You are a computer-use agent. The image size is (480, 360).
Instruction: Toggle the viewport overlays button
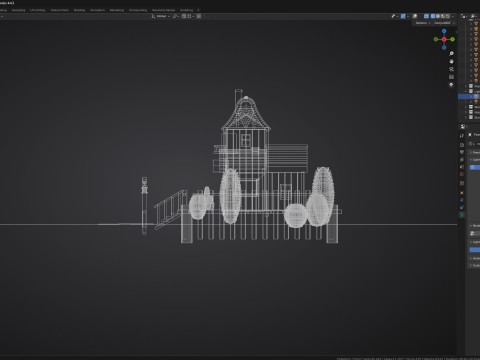click(415, 16)
